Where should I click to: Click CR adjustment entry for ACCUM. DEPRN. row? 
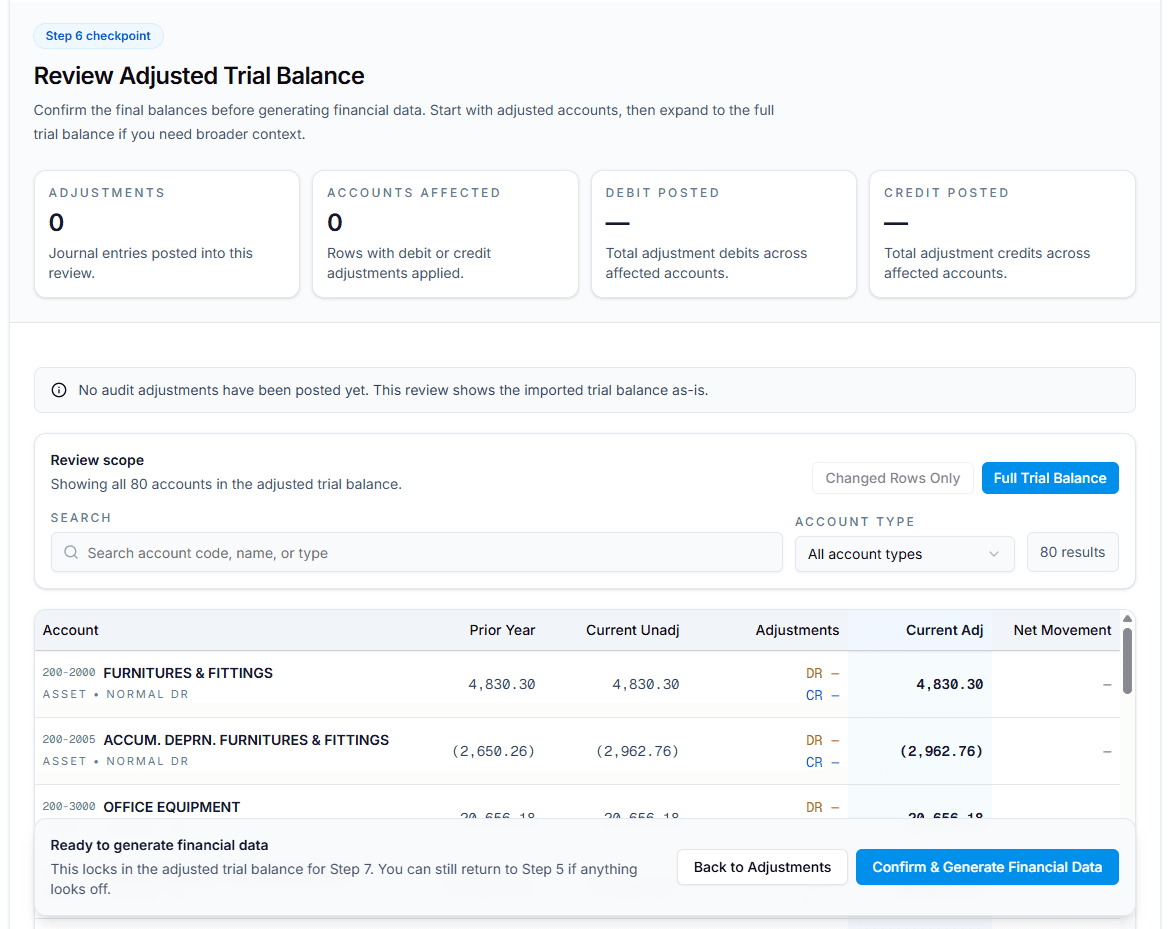pyautogui.click(x=822, y=762)
